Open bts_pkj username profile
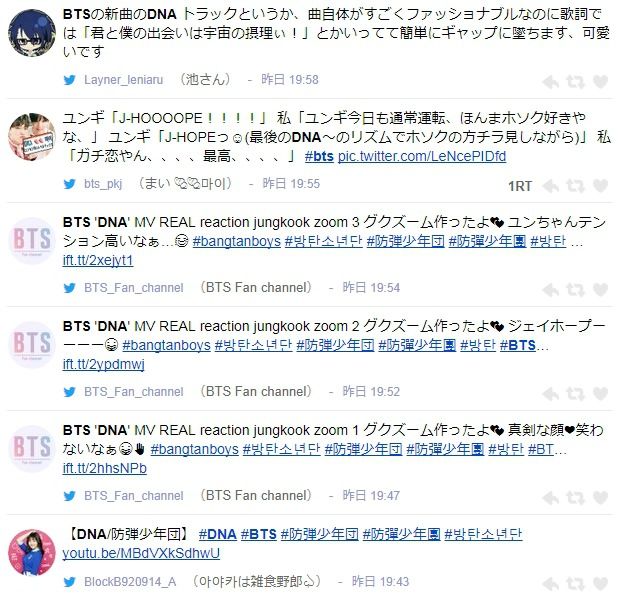This screenshot has width=621, height=594. 103,184
